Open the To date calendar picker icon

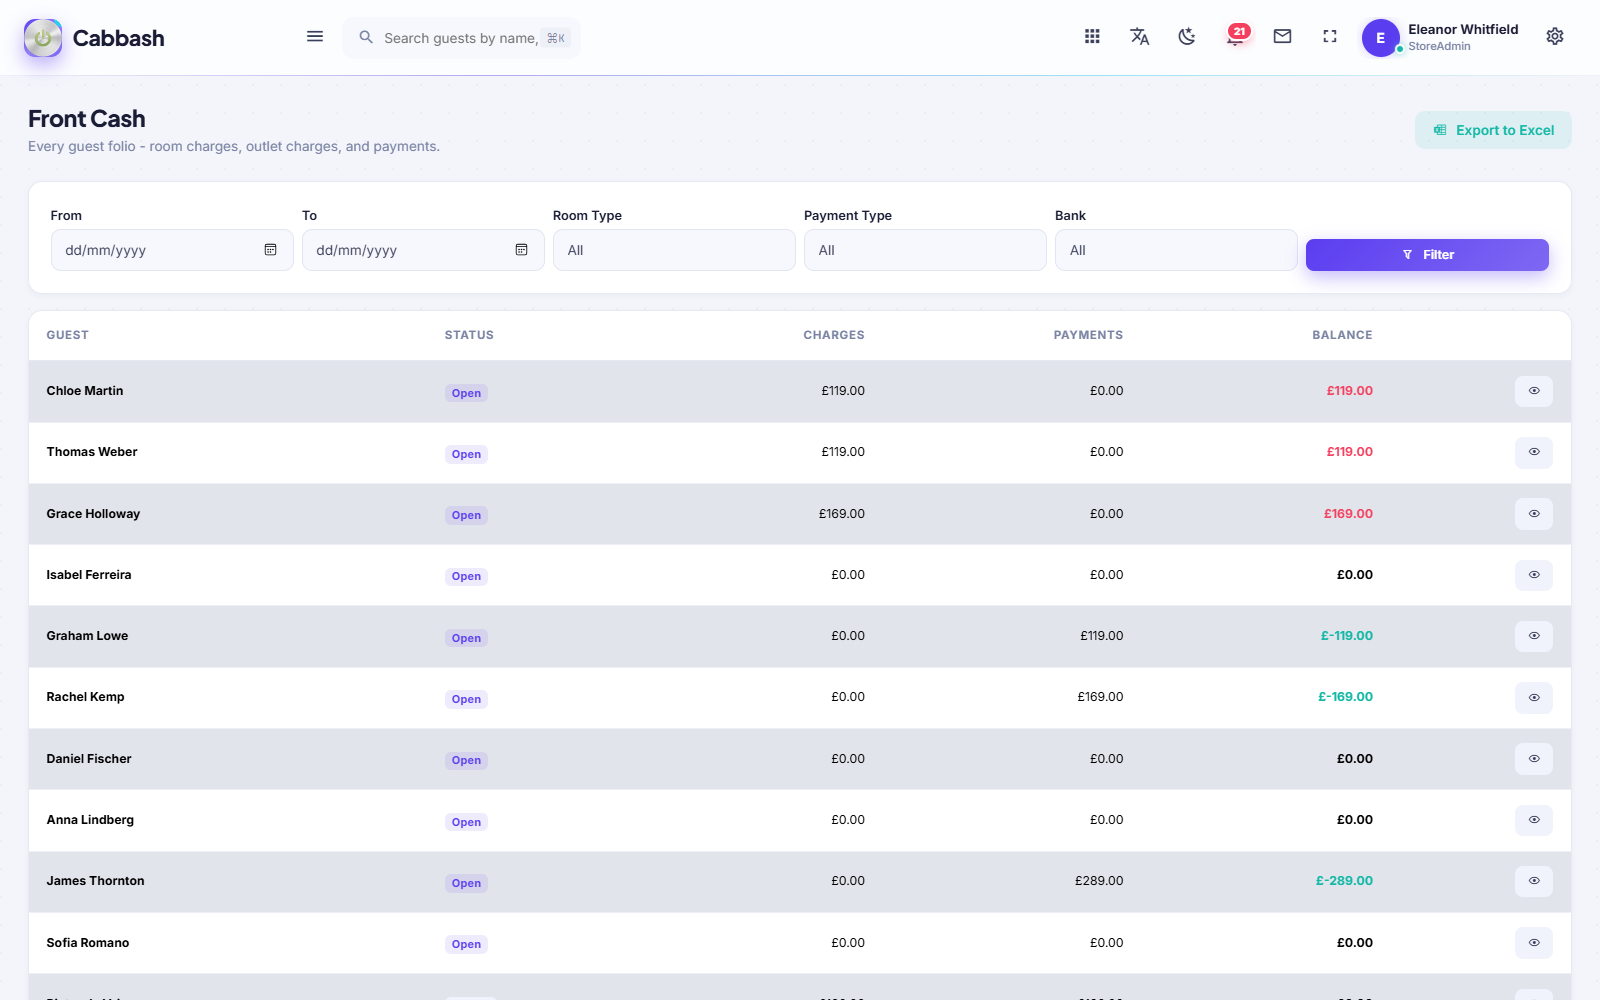[x=521, y=250]
